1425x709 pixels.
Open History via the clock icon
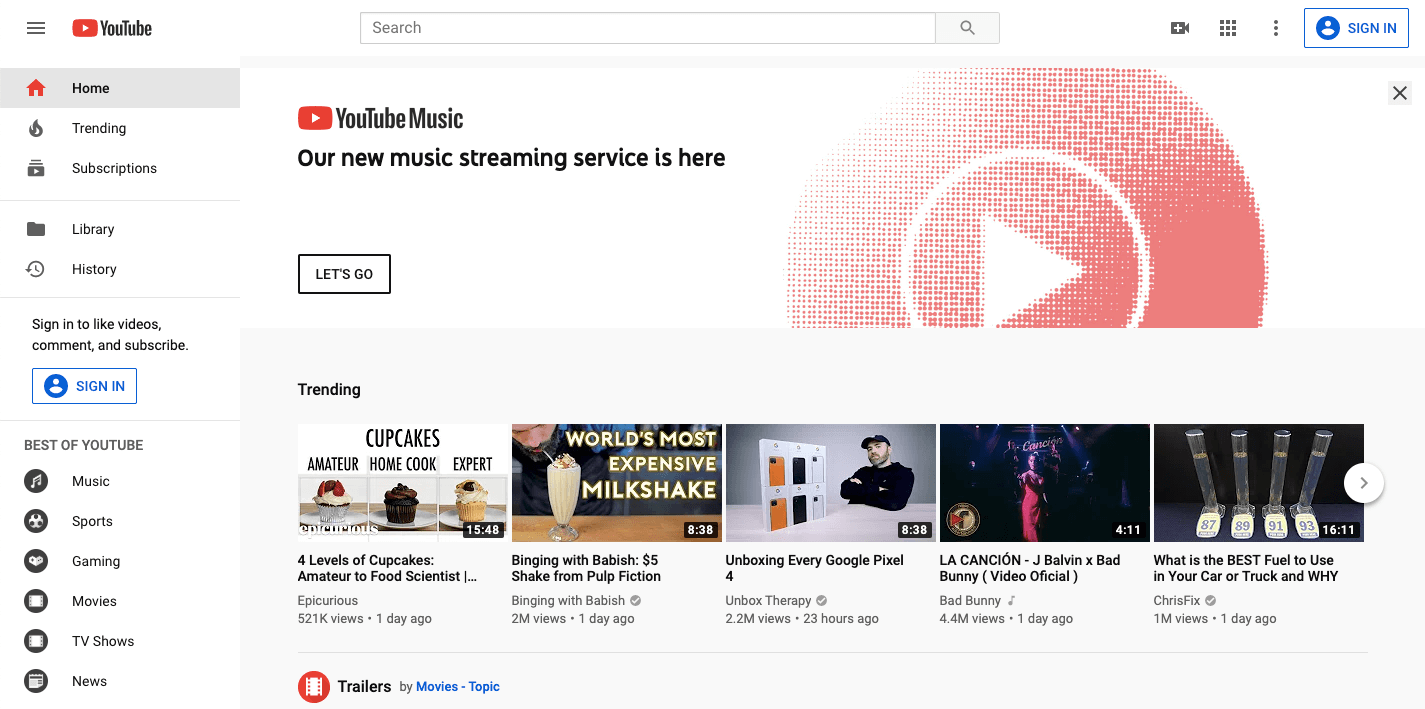36,269
